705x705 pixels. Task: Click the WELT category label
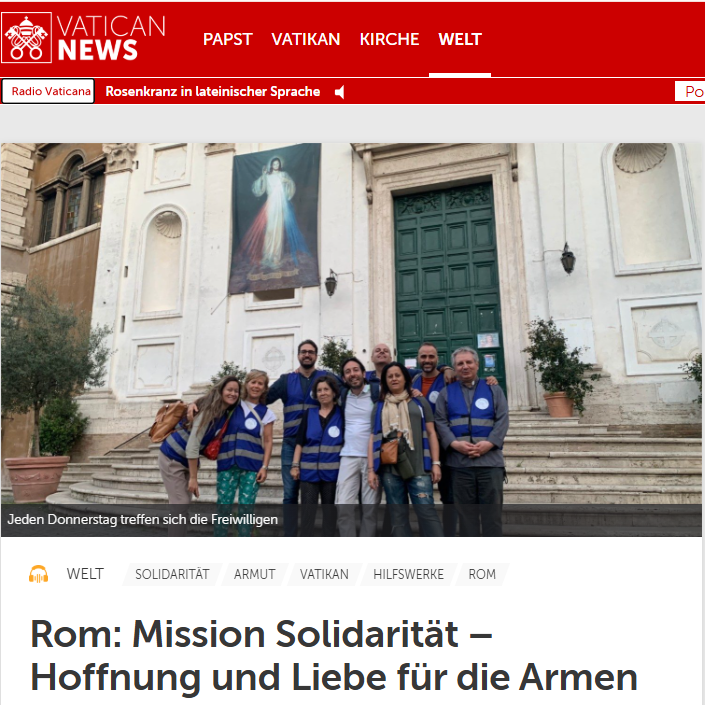click(x=85, y=574)
